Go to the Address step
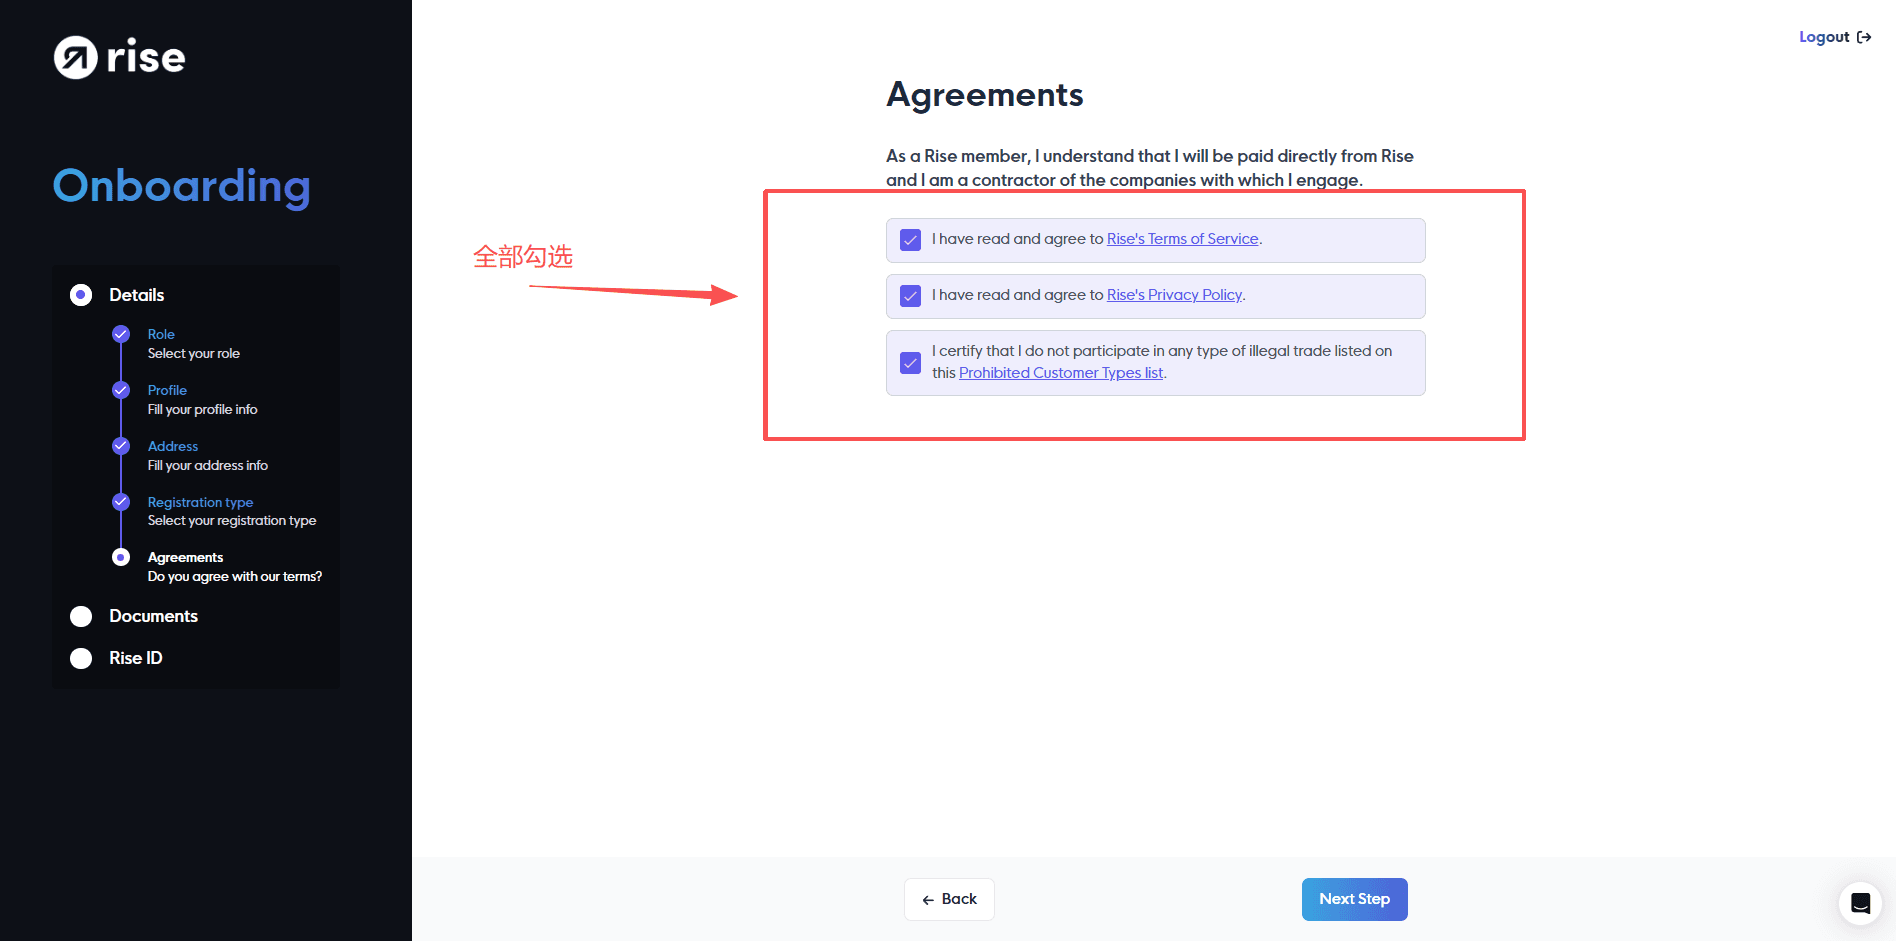Viewport: 1896px width, 941px height. 173,446
